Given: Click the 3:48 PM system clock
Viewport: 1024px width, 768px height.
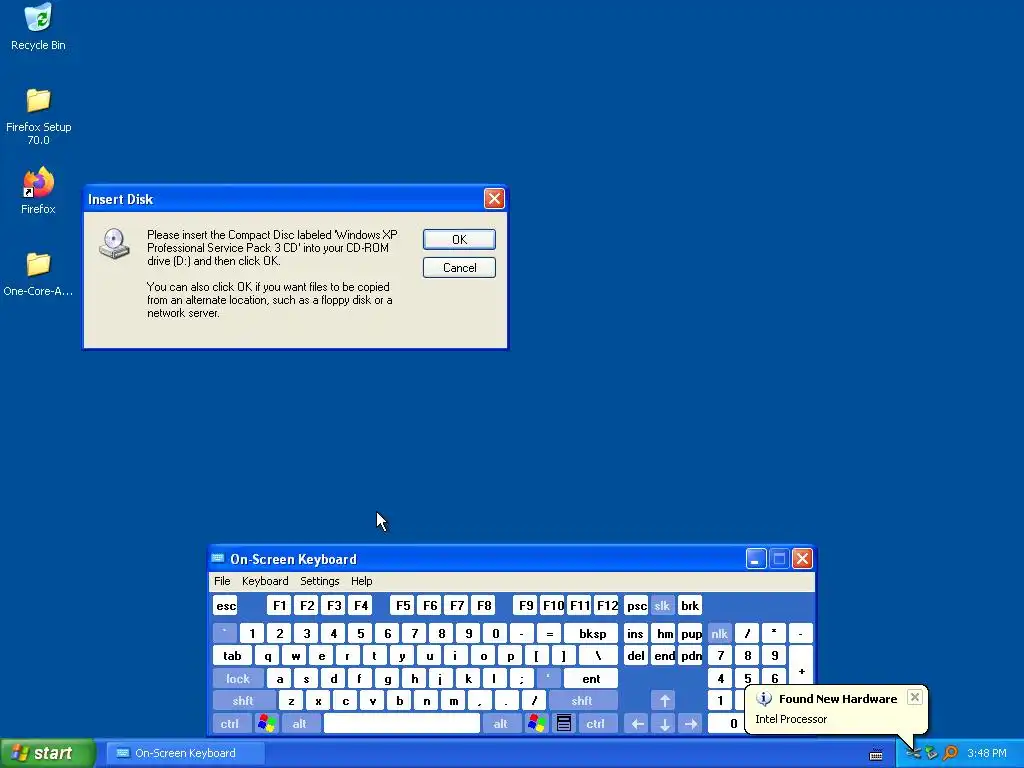Looking at the screenshot, I should click(987, 754).
